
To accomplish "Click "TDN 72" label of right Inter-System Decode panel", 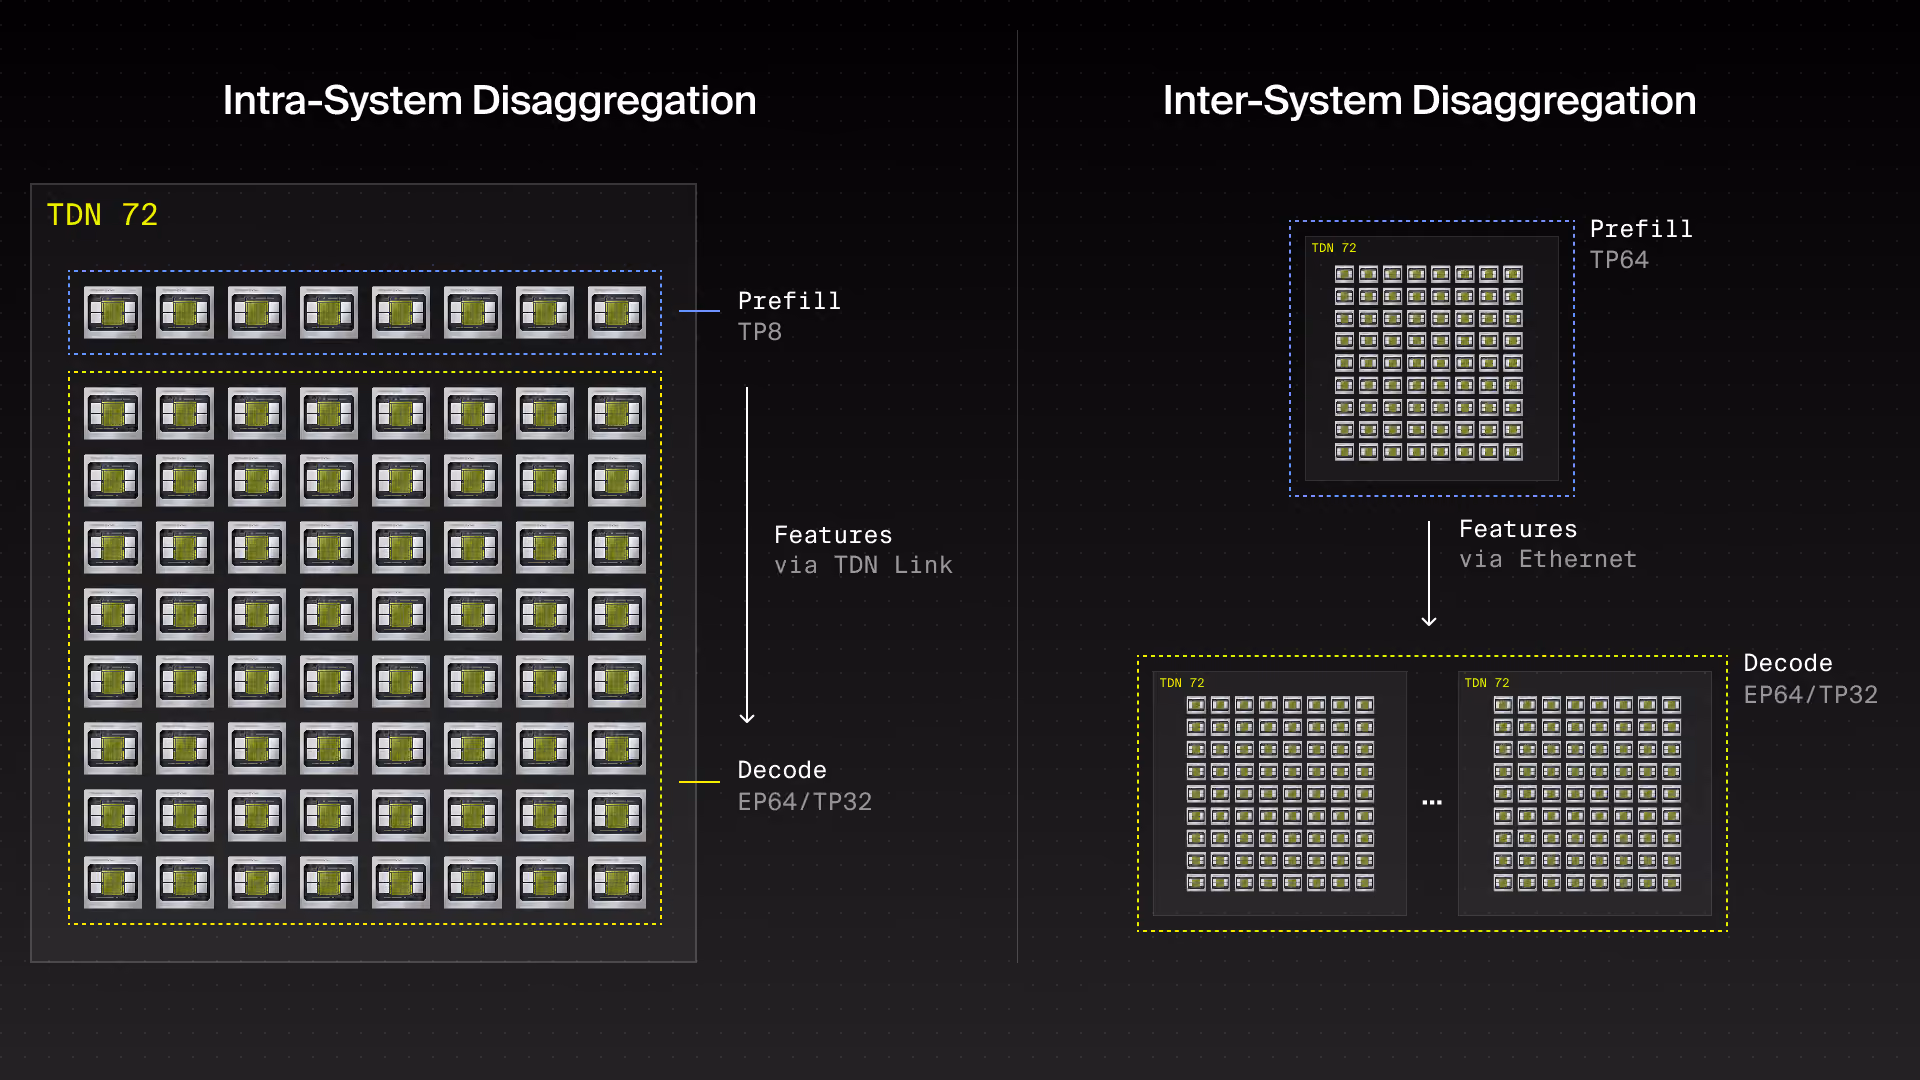I will (x=1487, y=683).
